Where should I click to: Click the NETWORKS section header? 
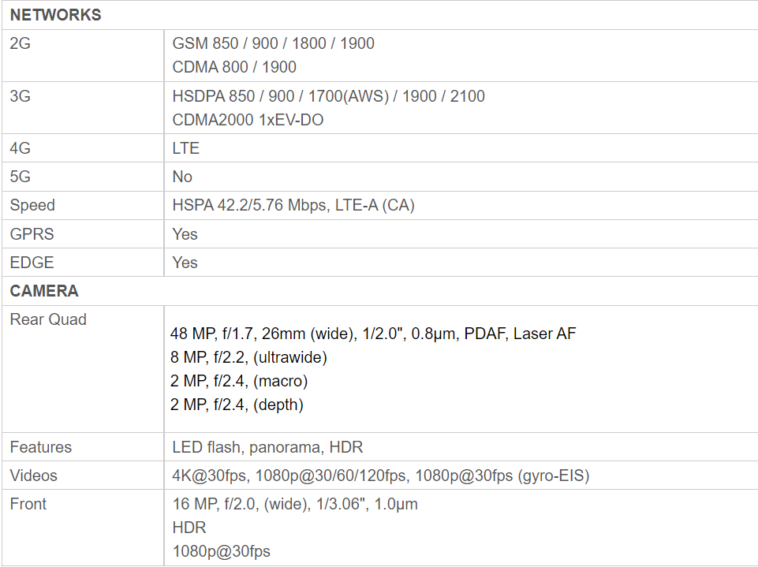click(x=55, y=15)
